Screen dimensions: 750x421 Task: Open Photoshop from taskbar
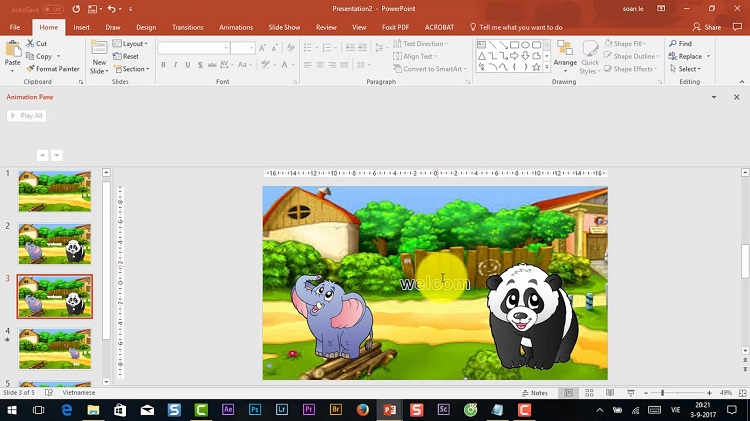click(x=255, y=410)
